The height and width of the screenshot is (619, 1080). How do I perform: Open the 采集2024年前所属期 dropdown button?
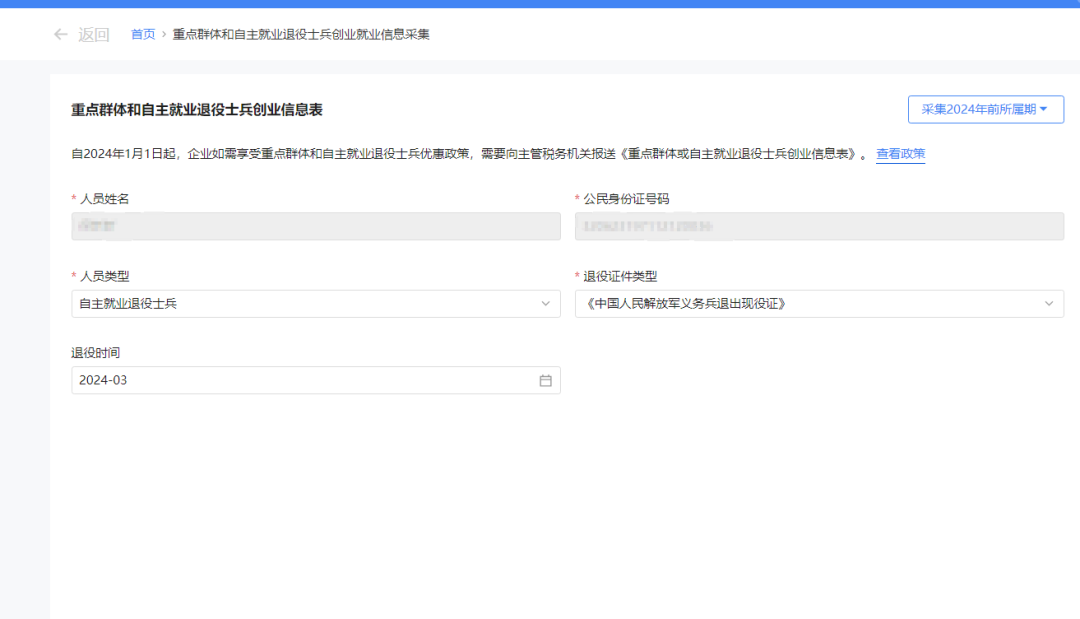(x=986, y=109)
